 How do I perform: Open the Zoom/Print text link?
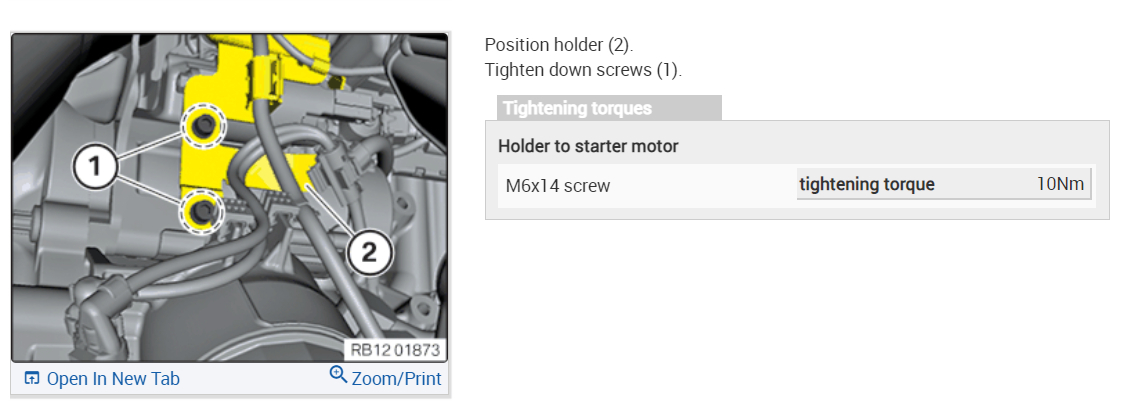pos(395,378)
